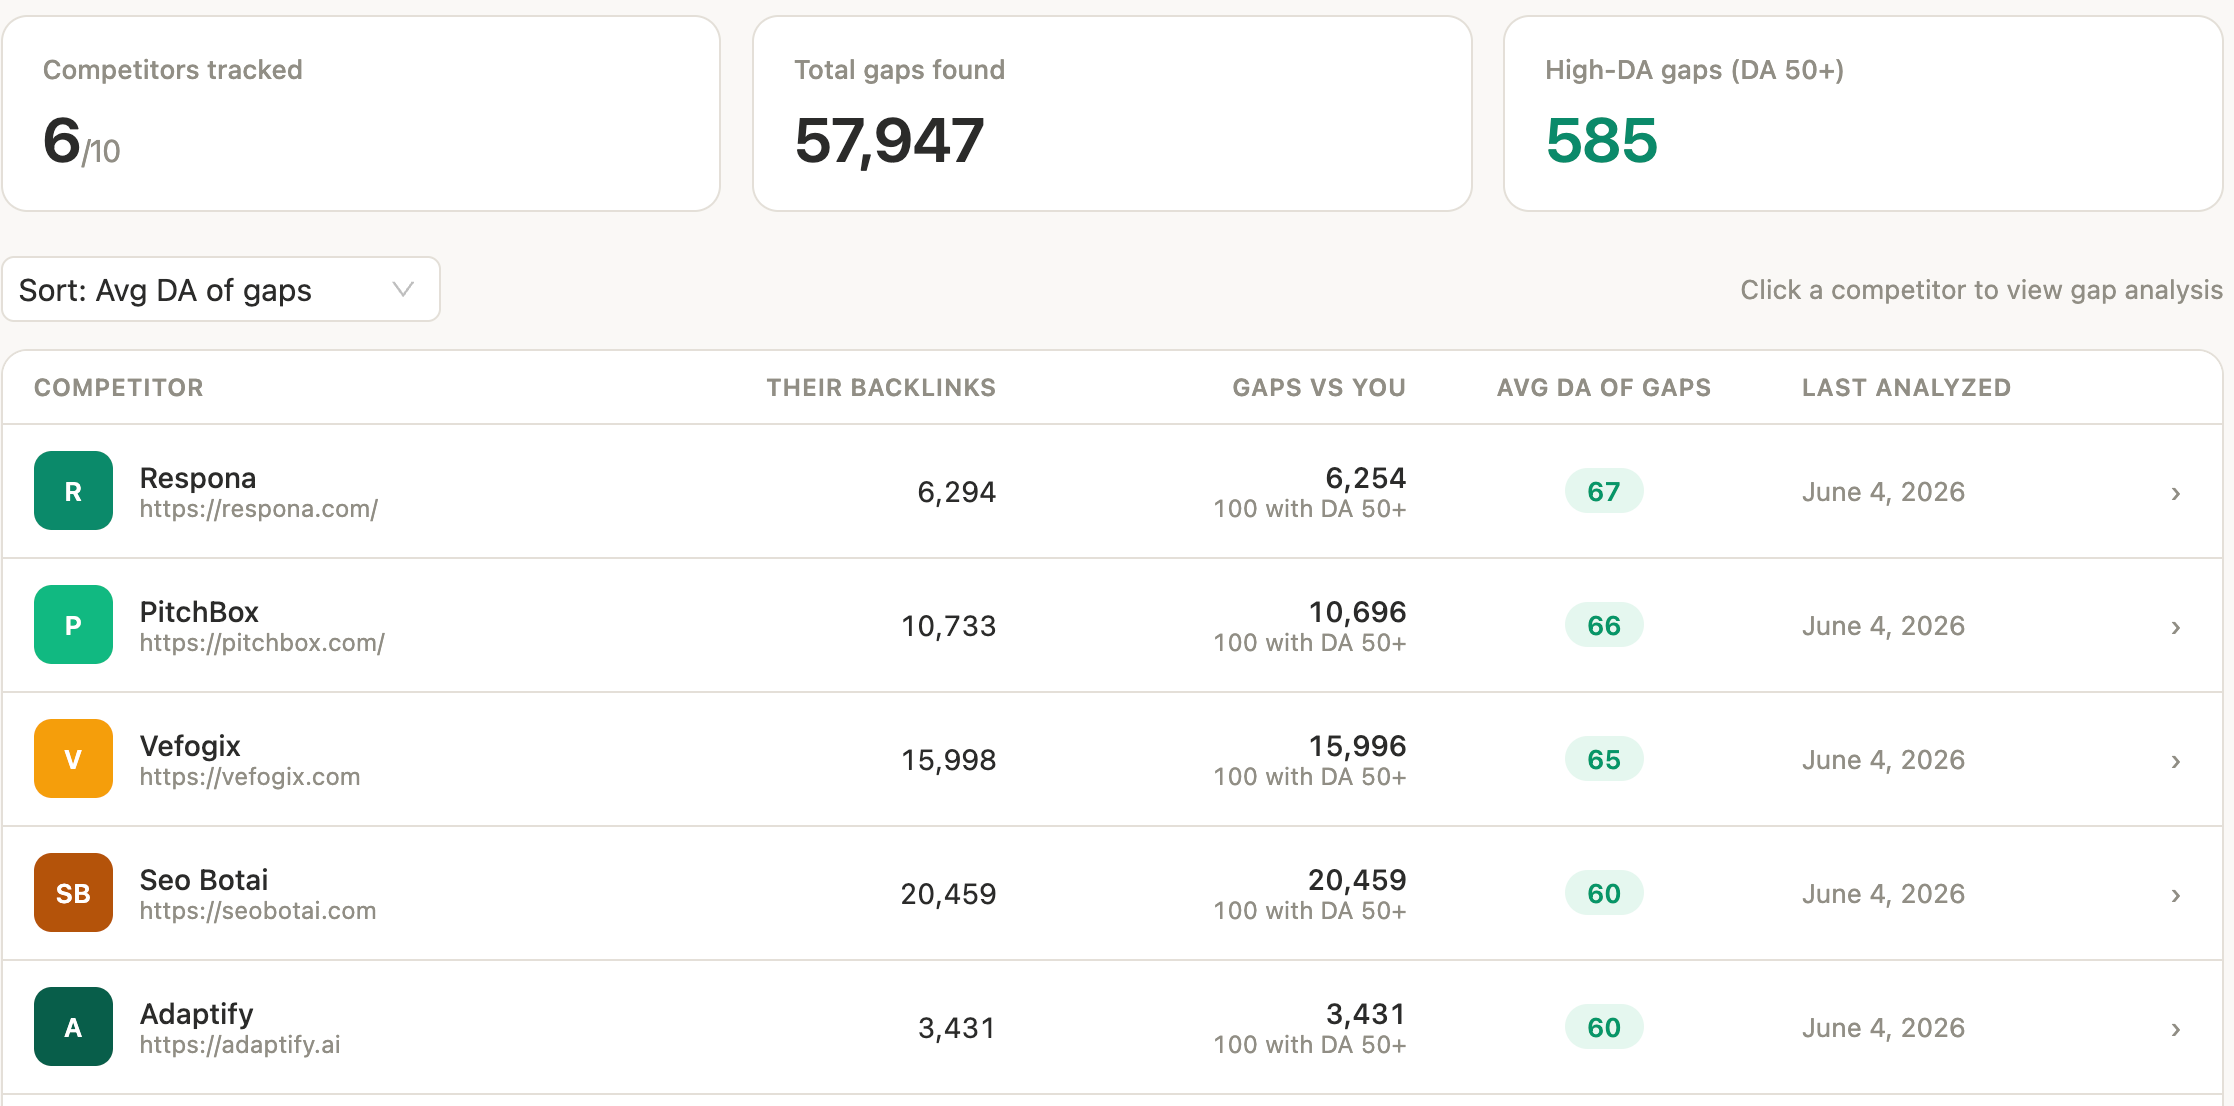
Task: Open the PitchBox competitor name
Action: pos(199,611)
